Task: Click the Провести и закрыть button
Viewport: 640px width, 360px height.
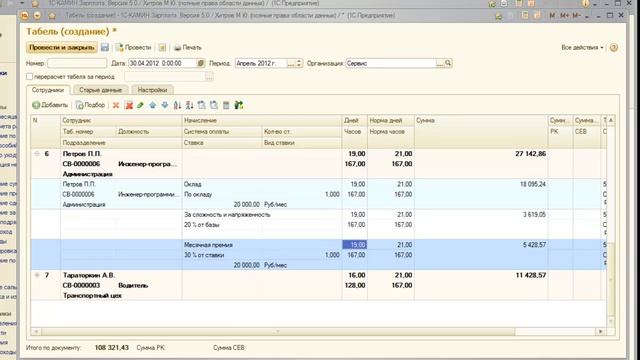Action: click(62, 47)
